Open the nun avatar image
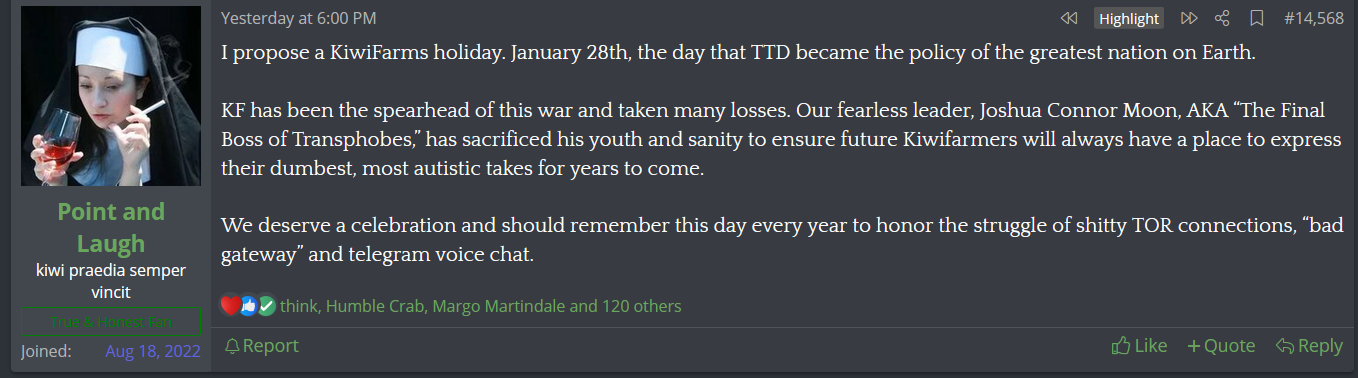Viewport: 1358px width, 378px height. [111, 97]
